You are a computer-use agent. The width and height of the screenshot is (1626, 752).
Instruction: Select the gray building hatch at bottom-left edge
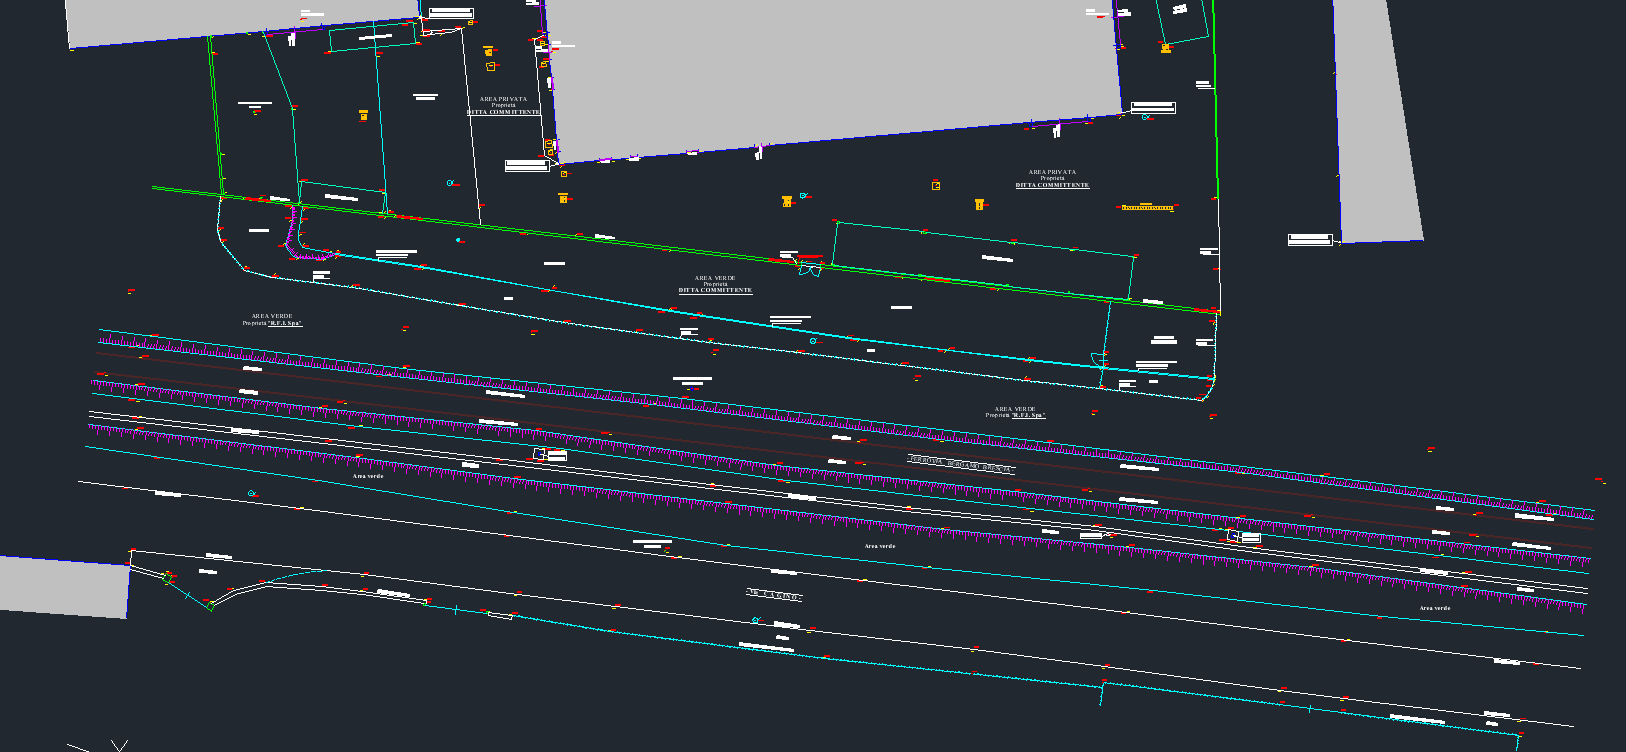click(62, 586)
